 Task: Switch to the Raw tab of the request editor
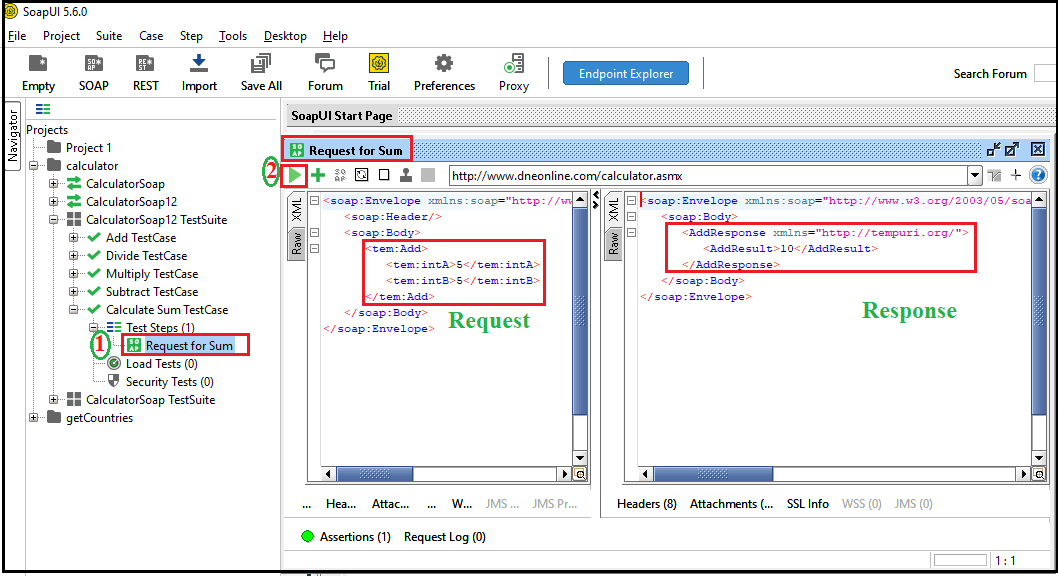296,243
